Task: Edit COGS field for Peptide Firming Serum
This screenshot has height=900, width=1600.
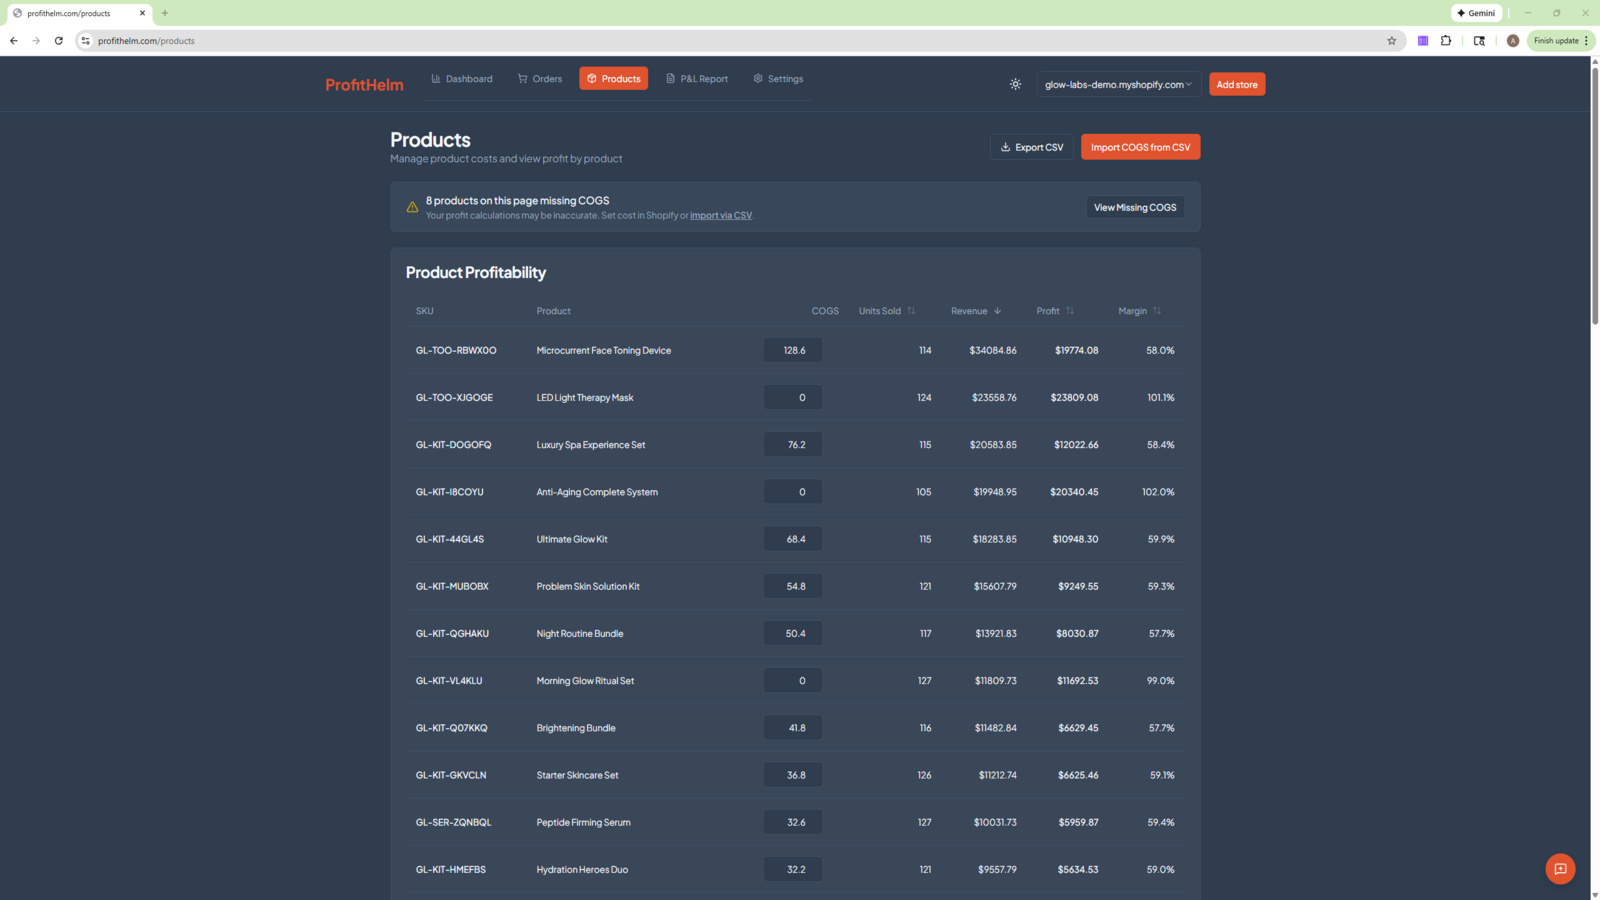Action: pyautogui.click(x=793, y=822)
